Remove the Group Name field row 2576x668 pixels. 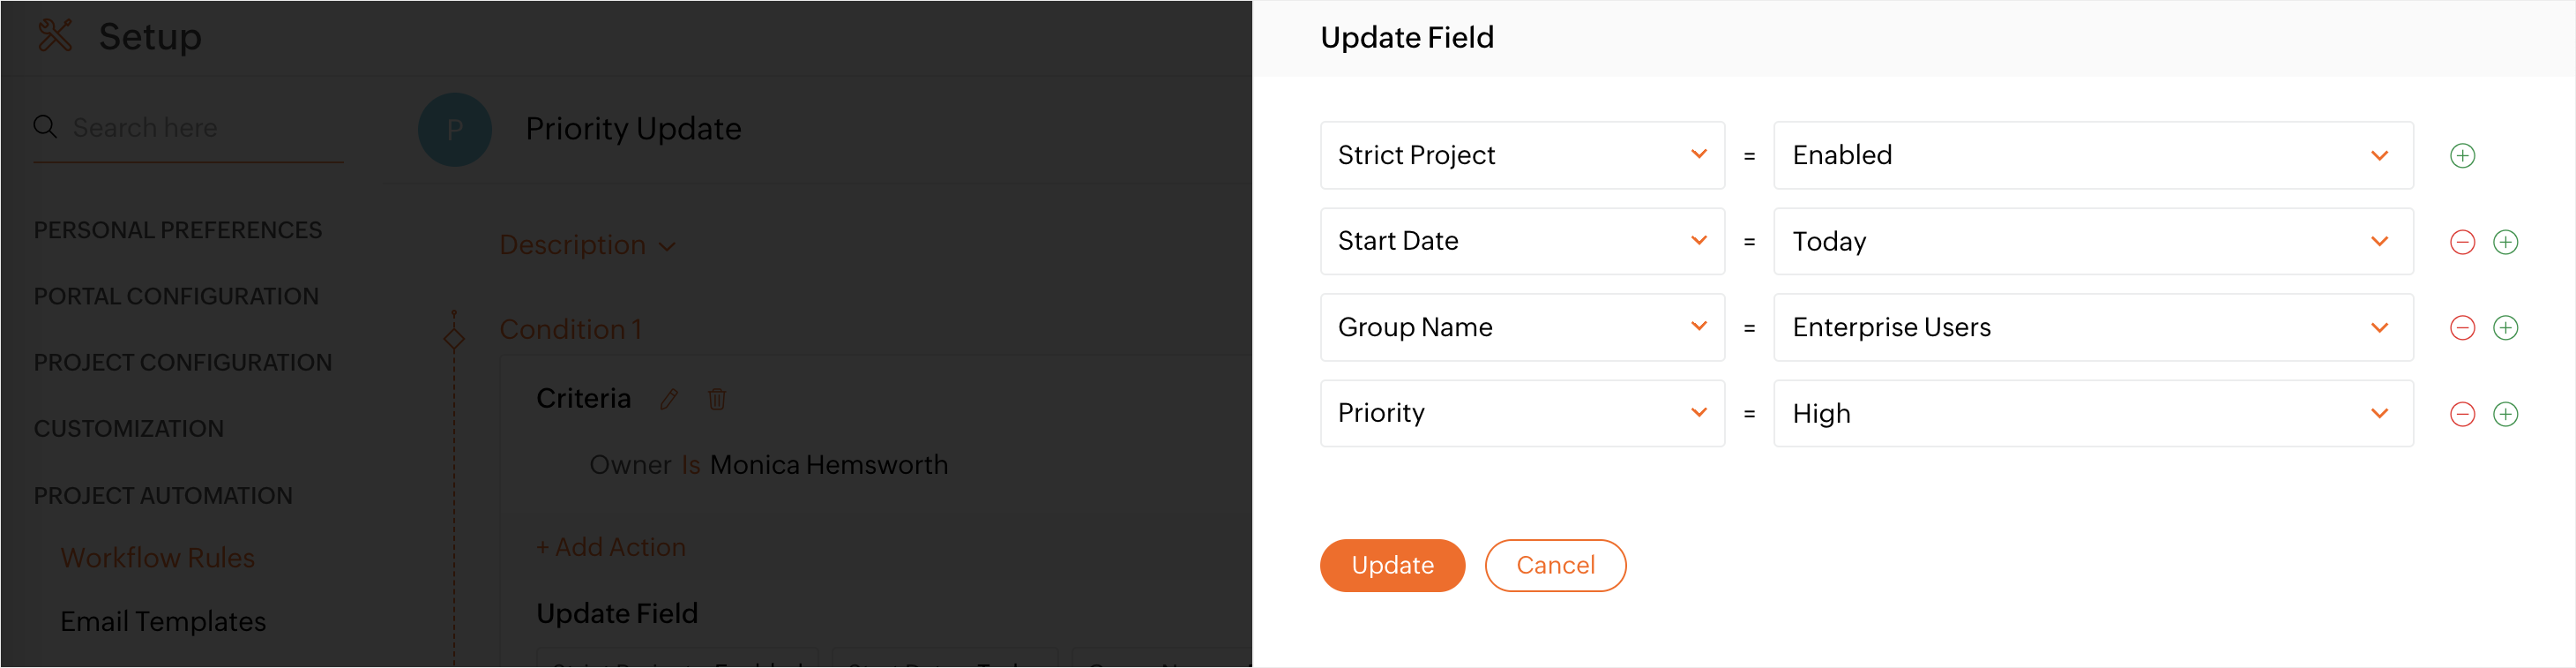pyautogui.click(x=2462, y=328)
